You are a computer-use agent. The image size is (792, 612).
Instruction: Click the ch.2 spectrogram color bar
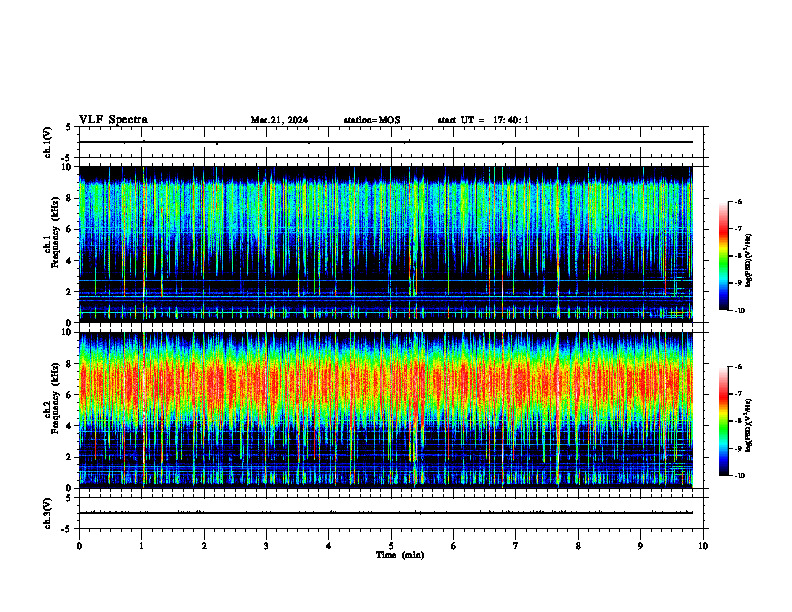pos(723,421)
